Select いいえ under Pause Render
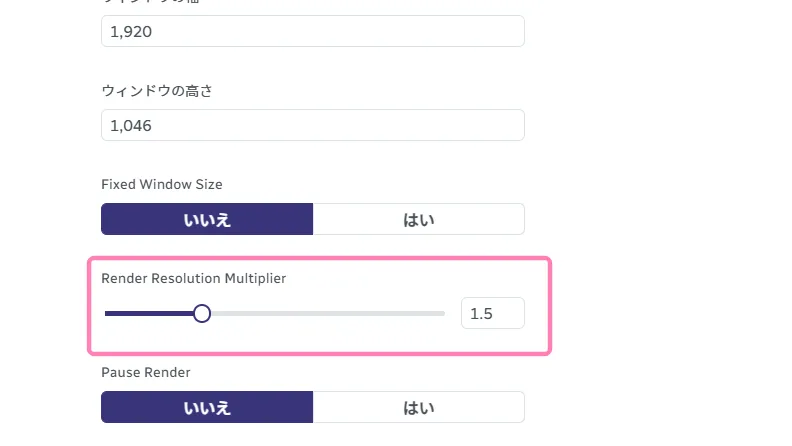Screen dimensions: 792x446 [207, 407]
